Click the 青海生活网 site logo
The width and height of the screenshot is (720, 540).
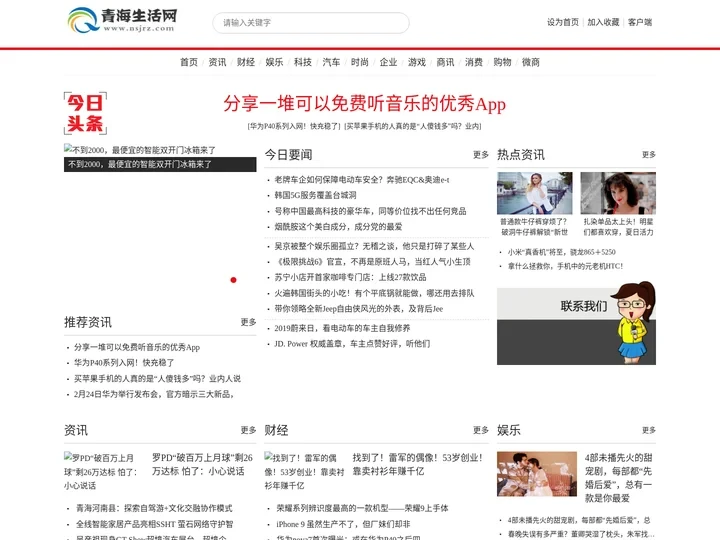point(122,20)
